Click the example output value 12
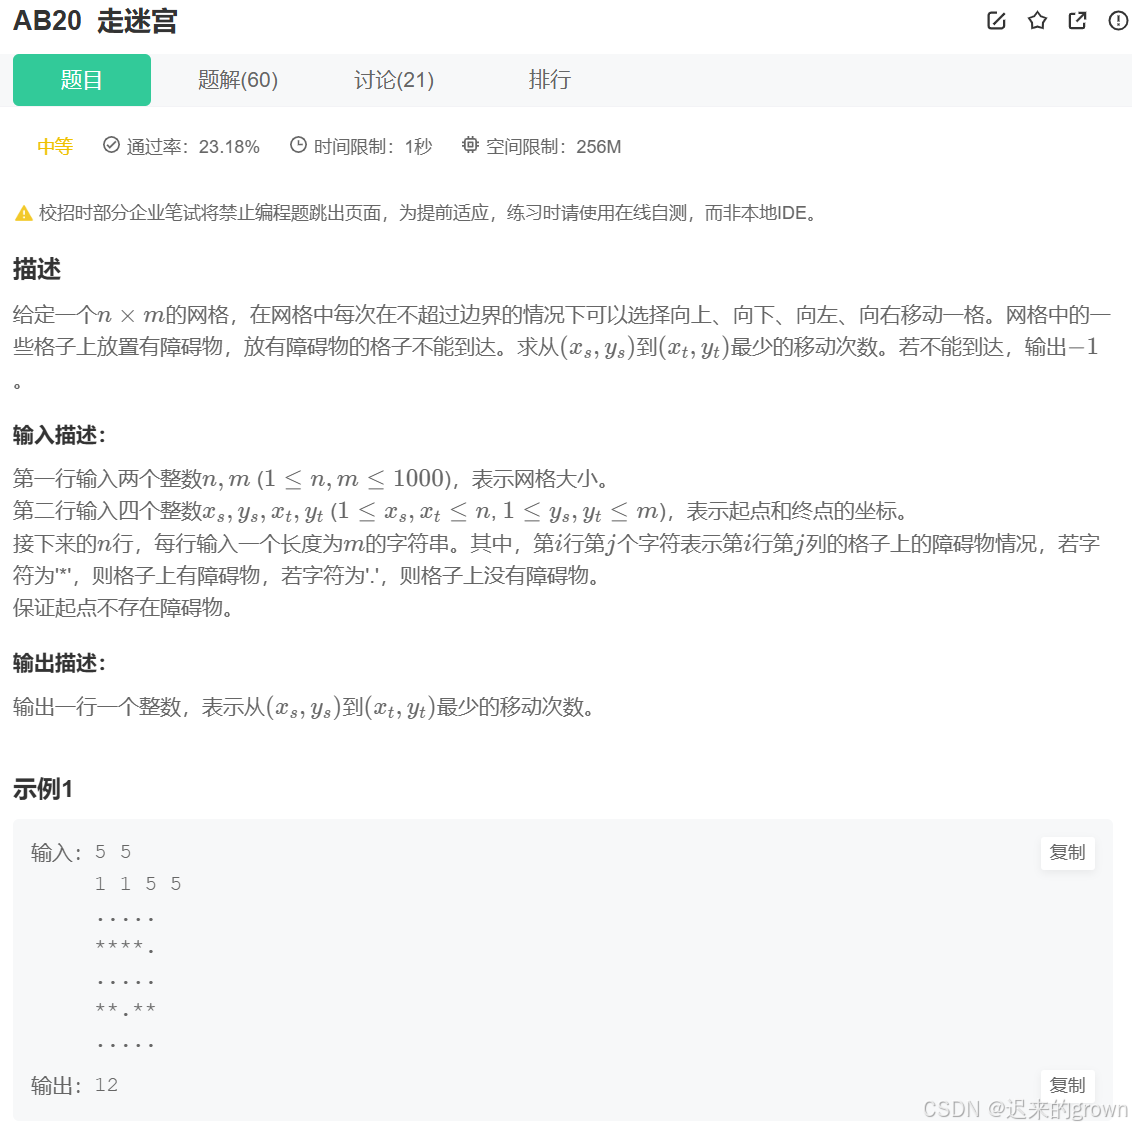 pyautogui.click(x=106, y=1085)
